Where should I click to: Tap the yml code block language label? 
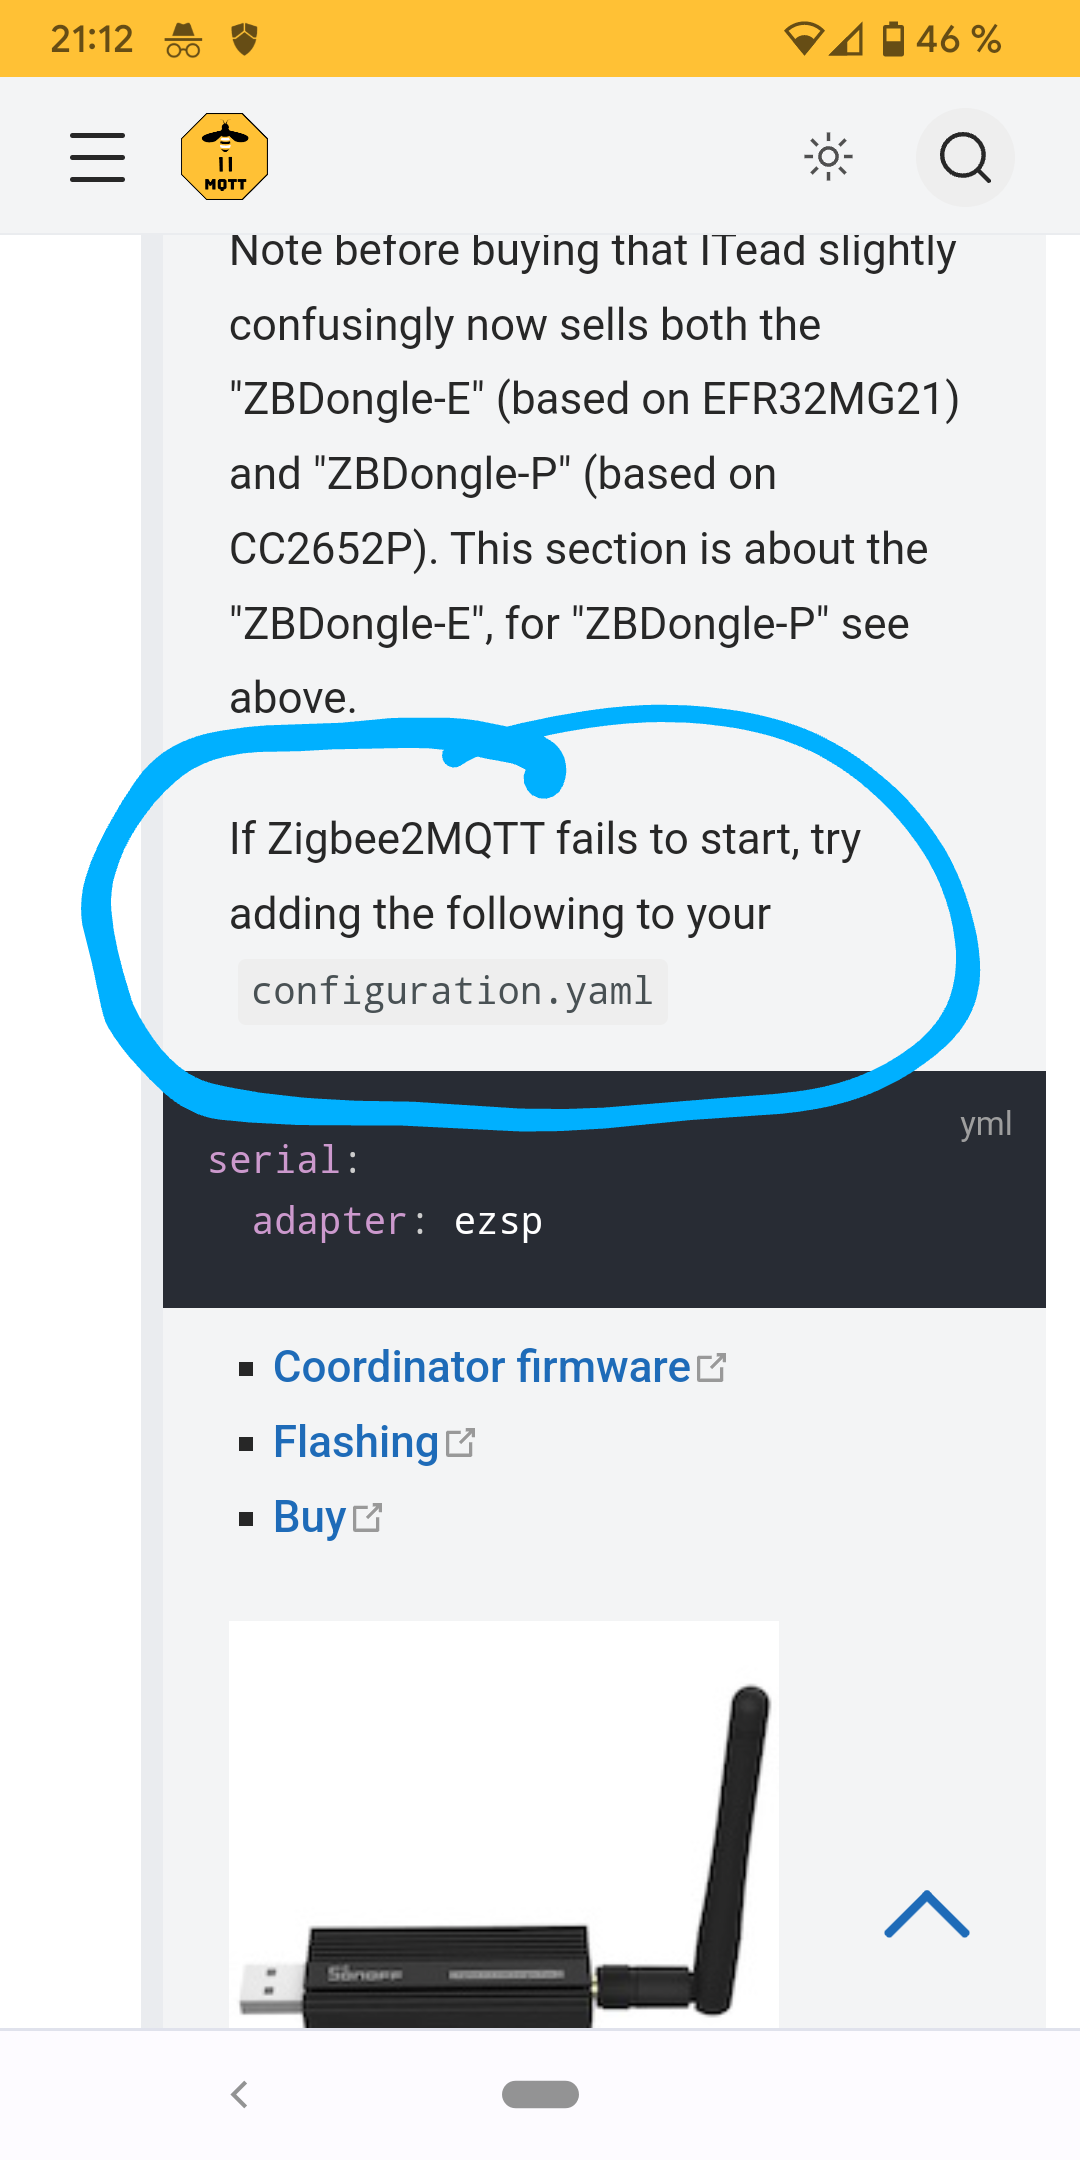pyautogui.click(x=985, y=1123)
